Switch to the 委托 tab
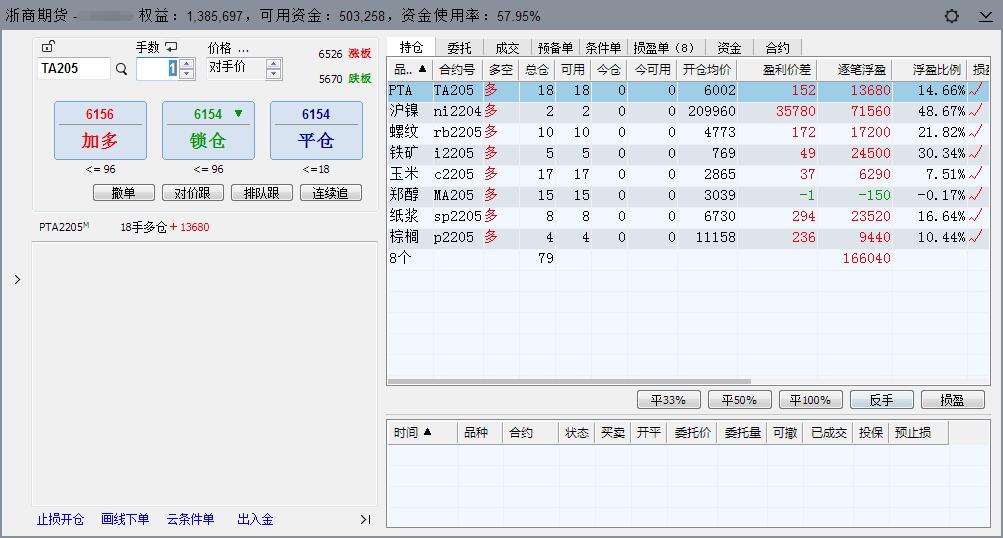 pos(459,47)
